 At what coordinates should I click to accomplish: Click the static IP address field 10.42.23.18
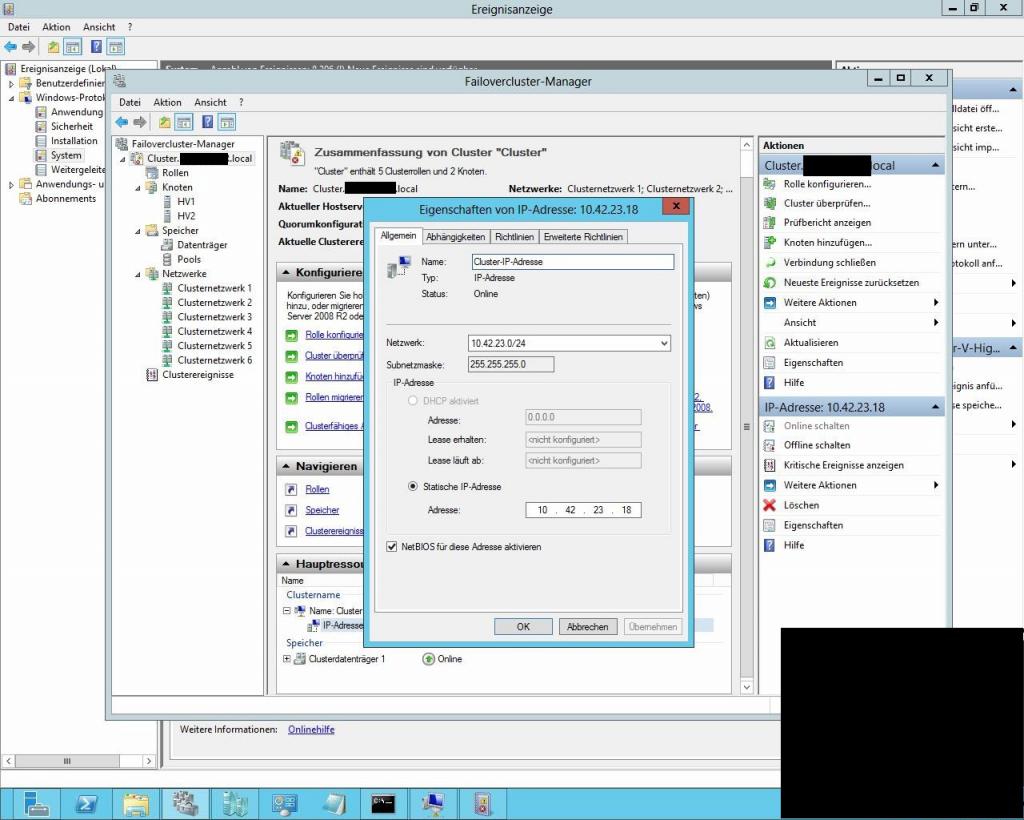[583, 510]
